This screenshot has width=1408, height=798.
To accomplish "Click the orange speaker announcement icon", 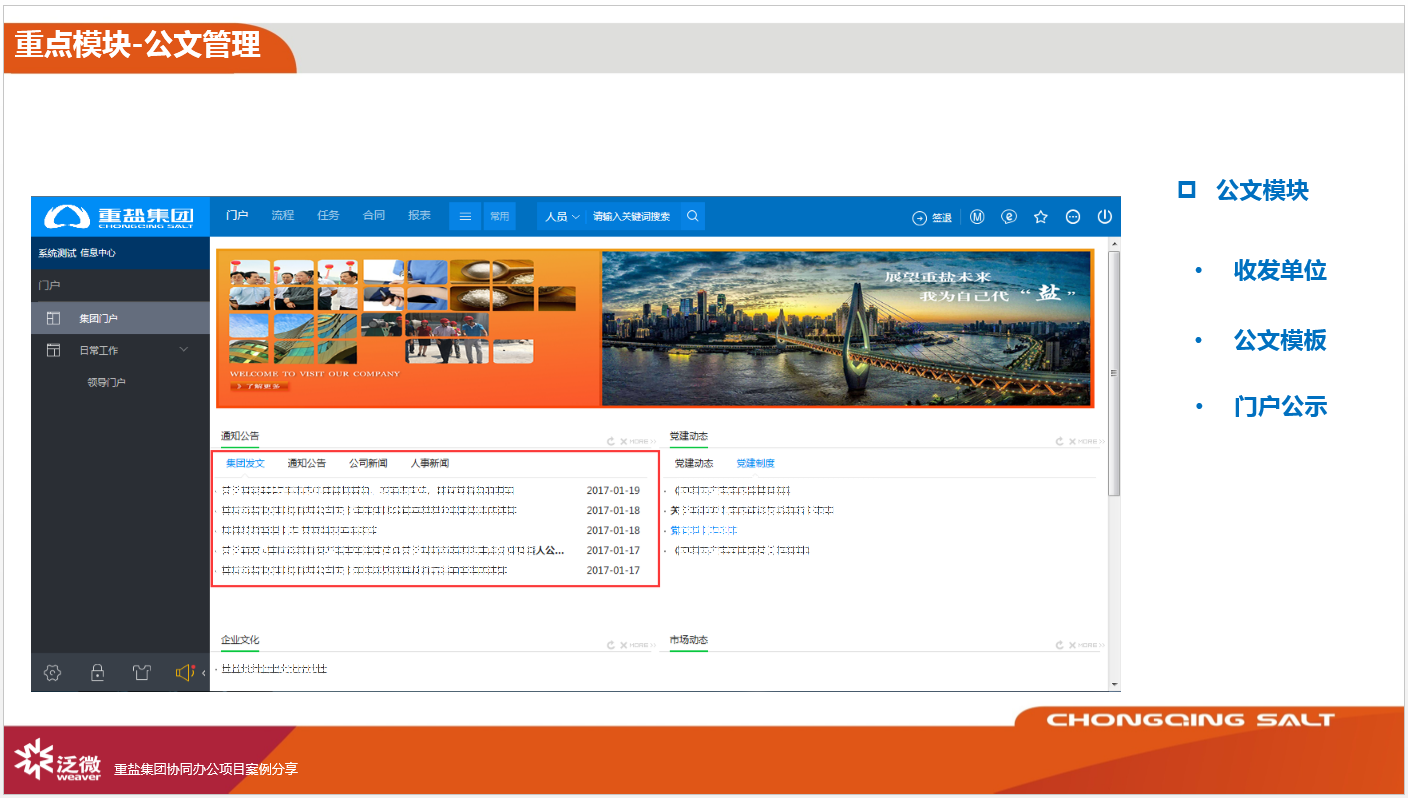I will point(185,673).
